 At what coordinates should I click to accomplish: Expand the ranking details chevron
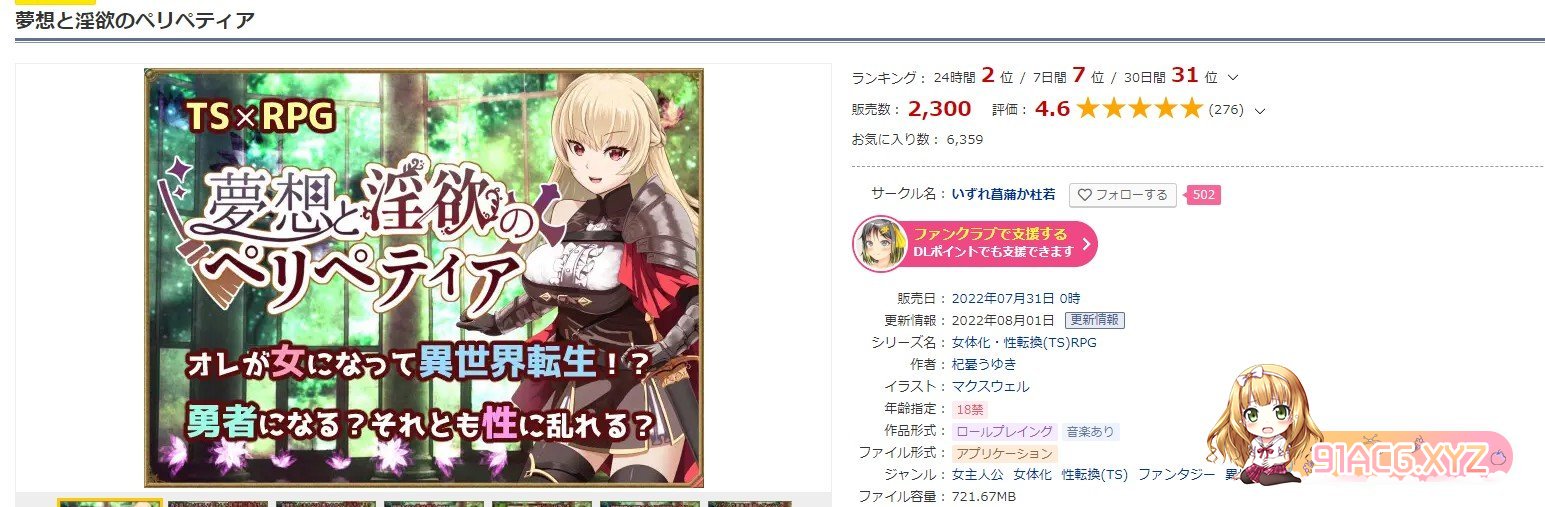[1233, 77]
